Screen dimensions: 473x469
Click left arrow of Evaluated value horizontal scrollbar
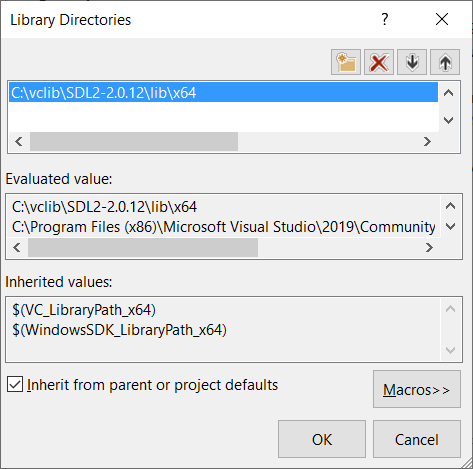tap(17, 247)
